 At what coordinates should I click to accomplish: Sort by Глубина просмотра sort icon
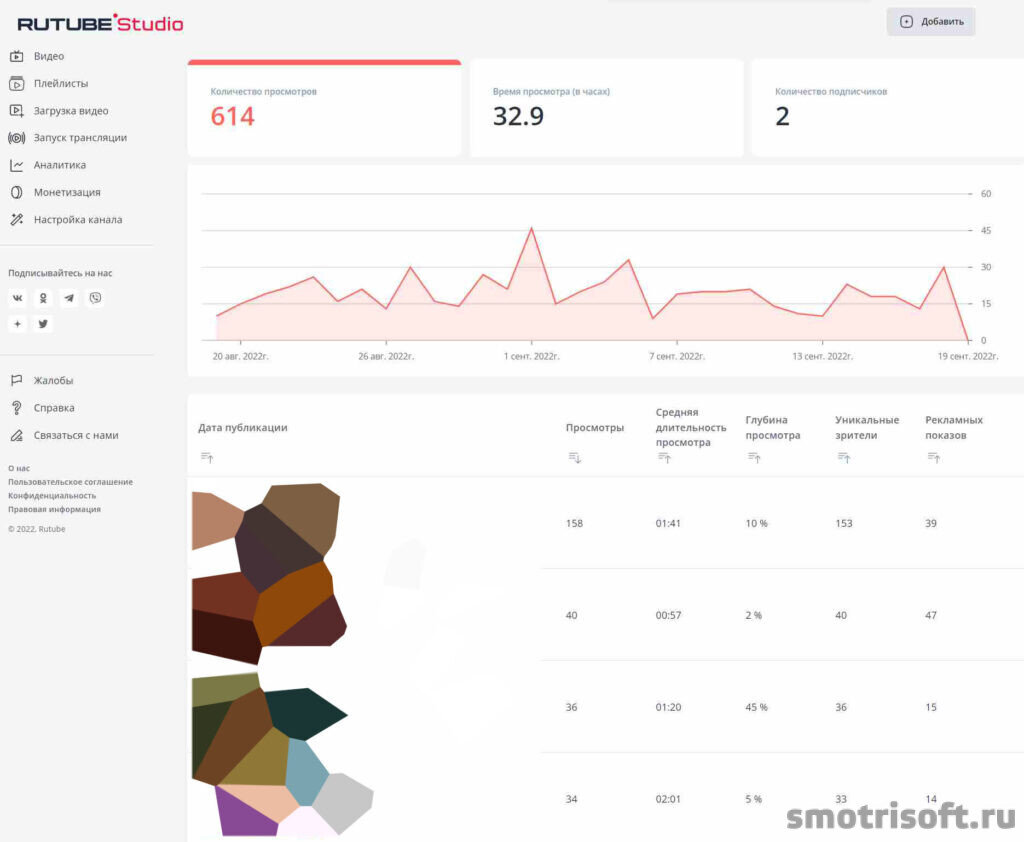(754, 457)
